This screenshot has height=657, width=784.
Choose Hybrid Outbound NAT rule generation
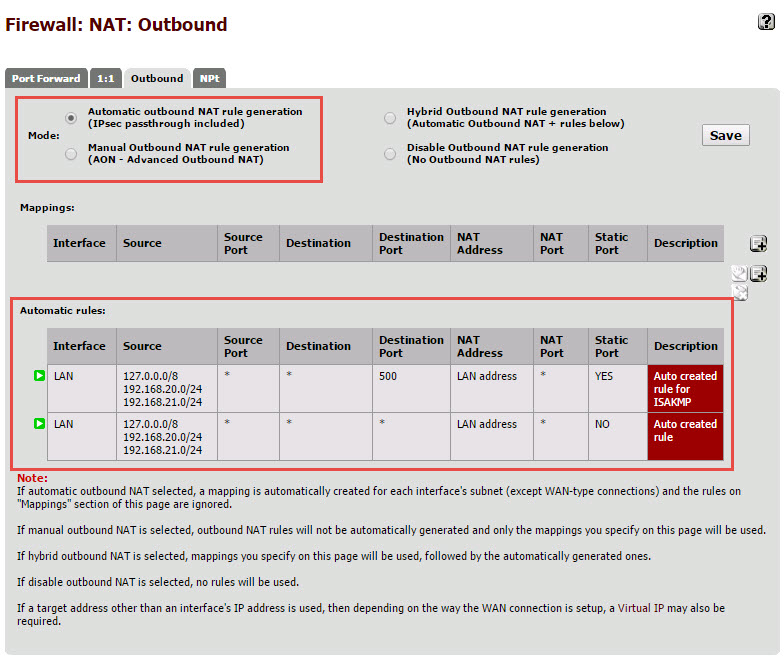coord(390,118)
